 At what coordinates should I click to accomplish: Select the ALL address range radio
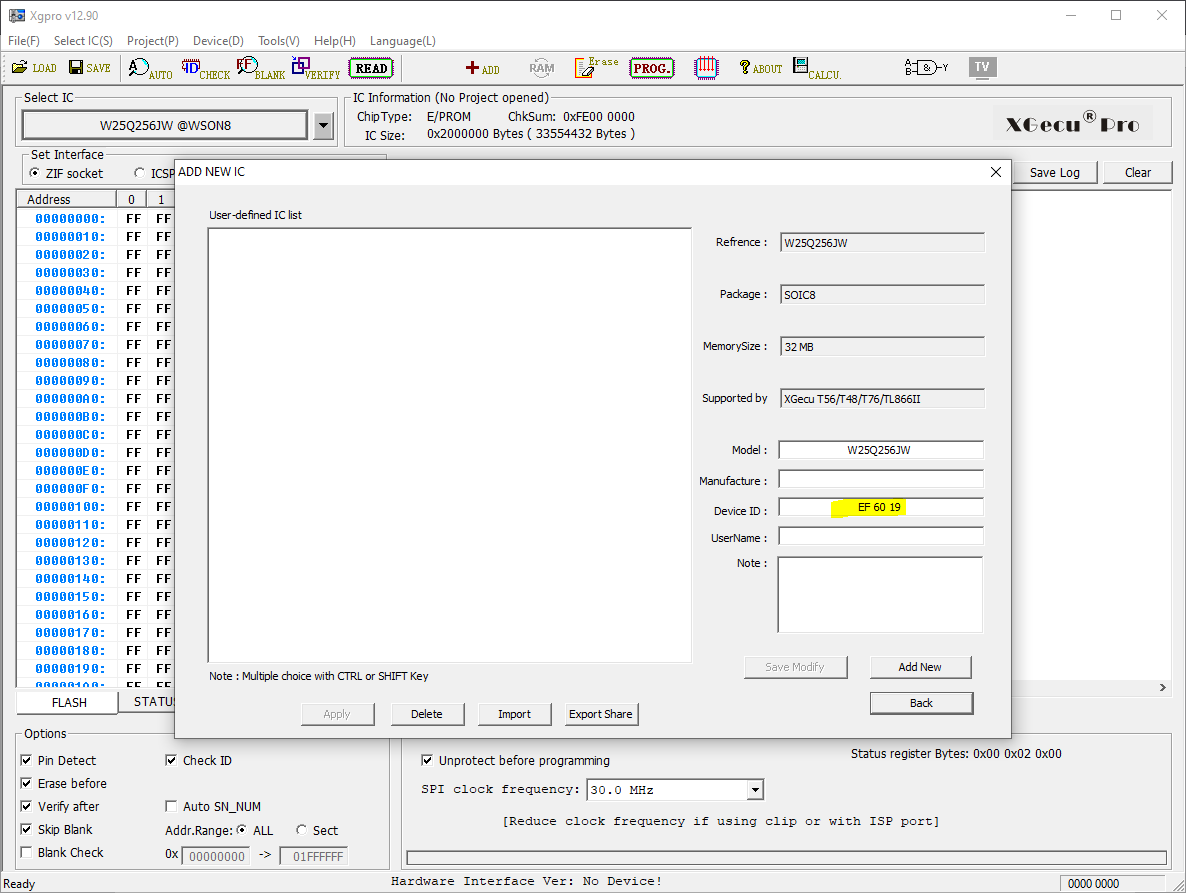pos(241,830)
